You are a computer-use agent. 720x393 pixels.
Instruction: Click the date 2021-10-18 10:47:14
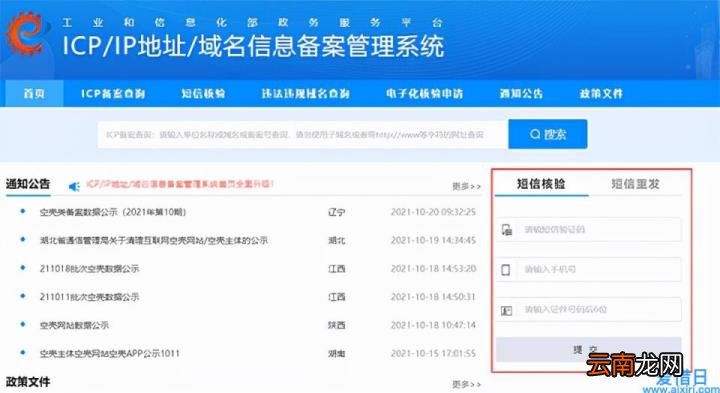[433, 326]
